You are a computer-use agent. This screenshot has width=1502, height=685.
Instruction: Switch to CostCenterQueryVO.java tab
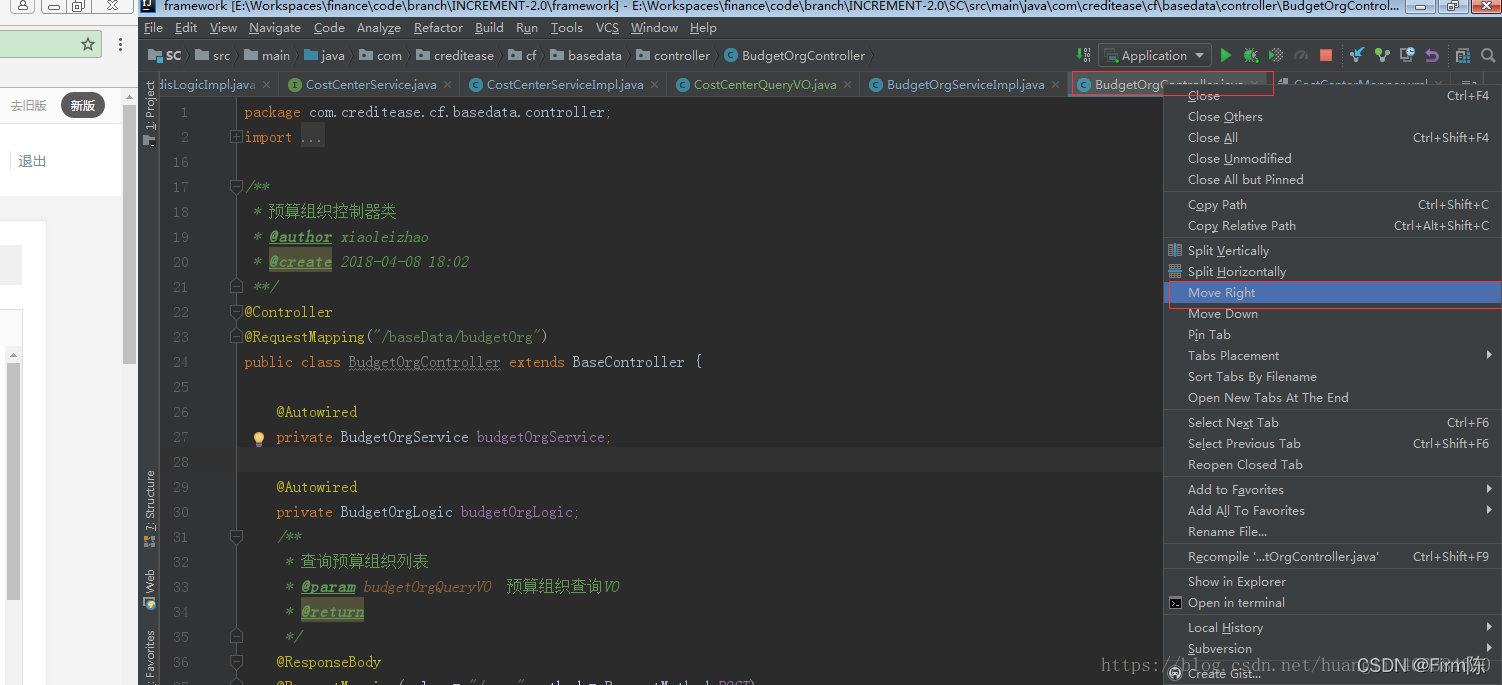765,85
